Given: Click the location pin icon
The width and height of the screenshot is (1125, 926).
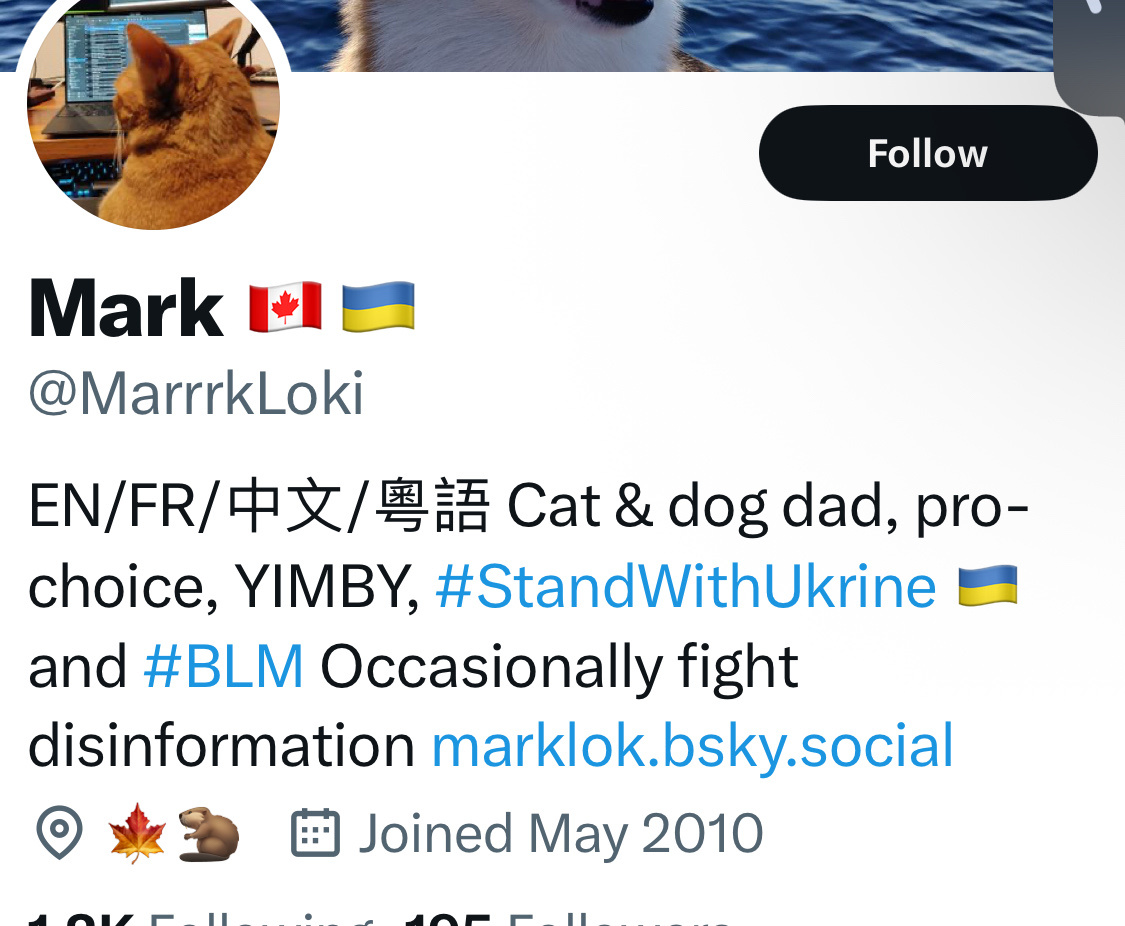Looking at the screenshot, I should point(60,833).
